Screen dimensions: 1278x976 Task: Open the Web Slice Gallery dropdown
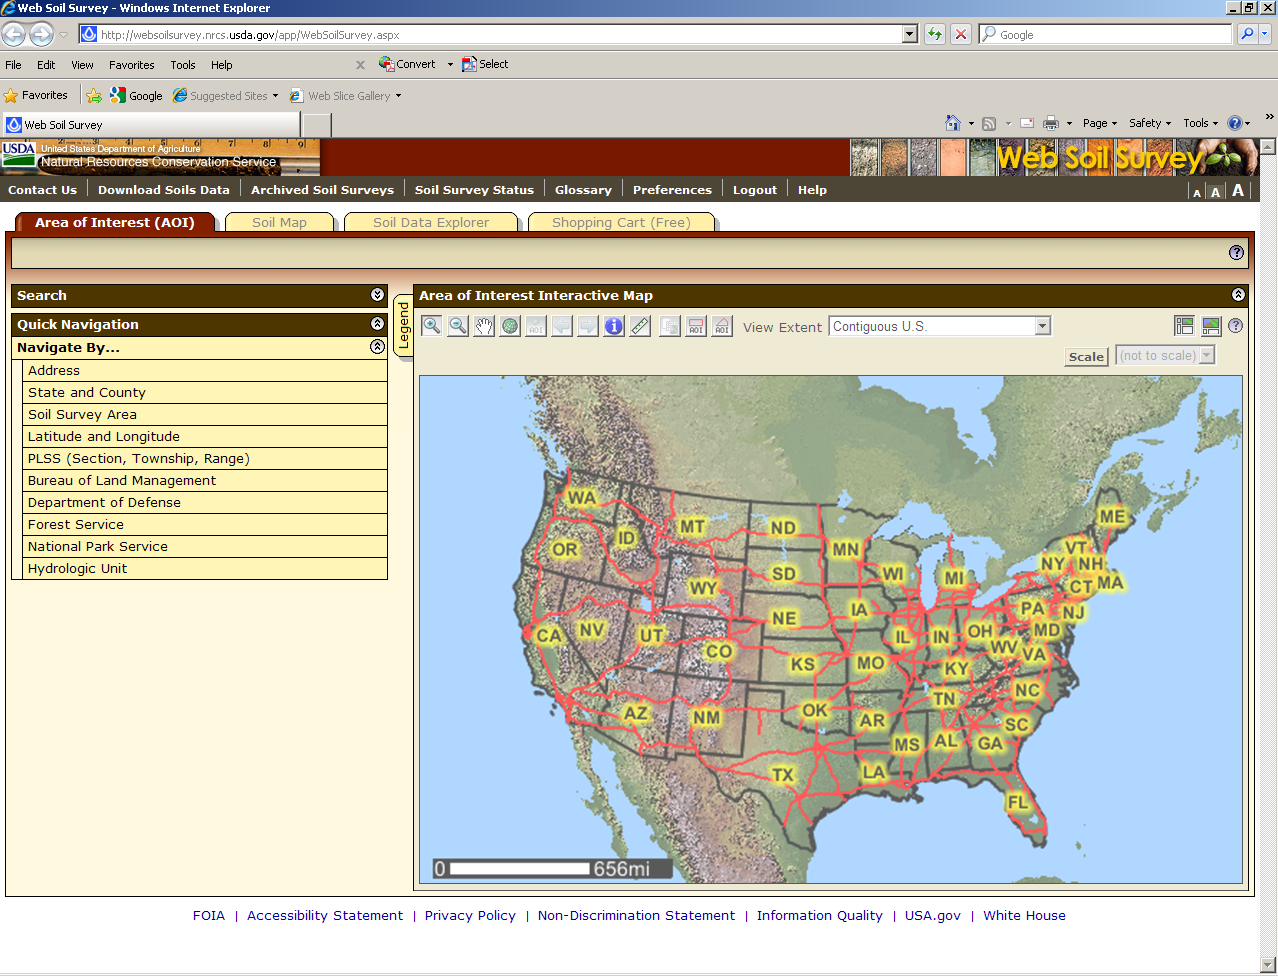click(x=398, y=96)
